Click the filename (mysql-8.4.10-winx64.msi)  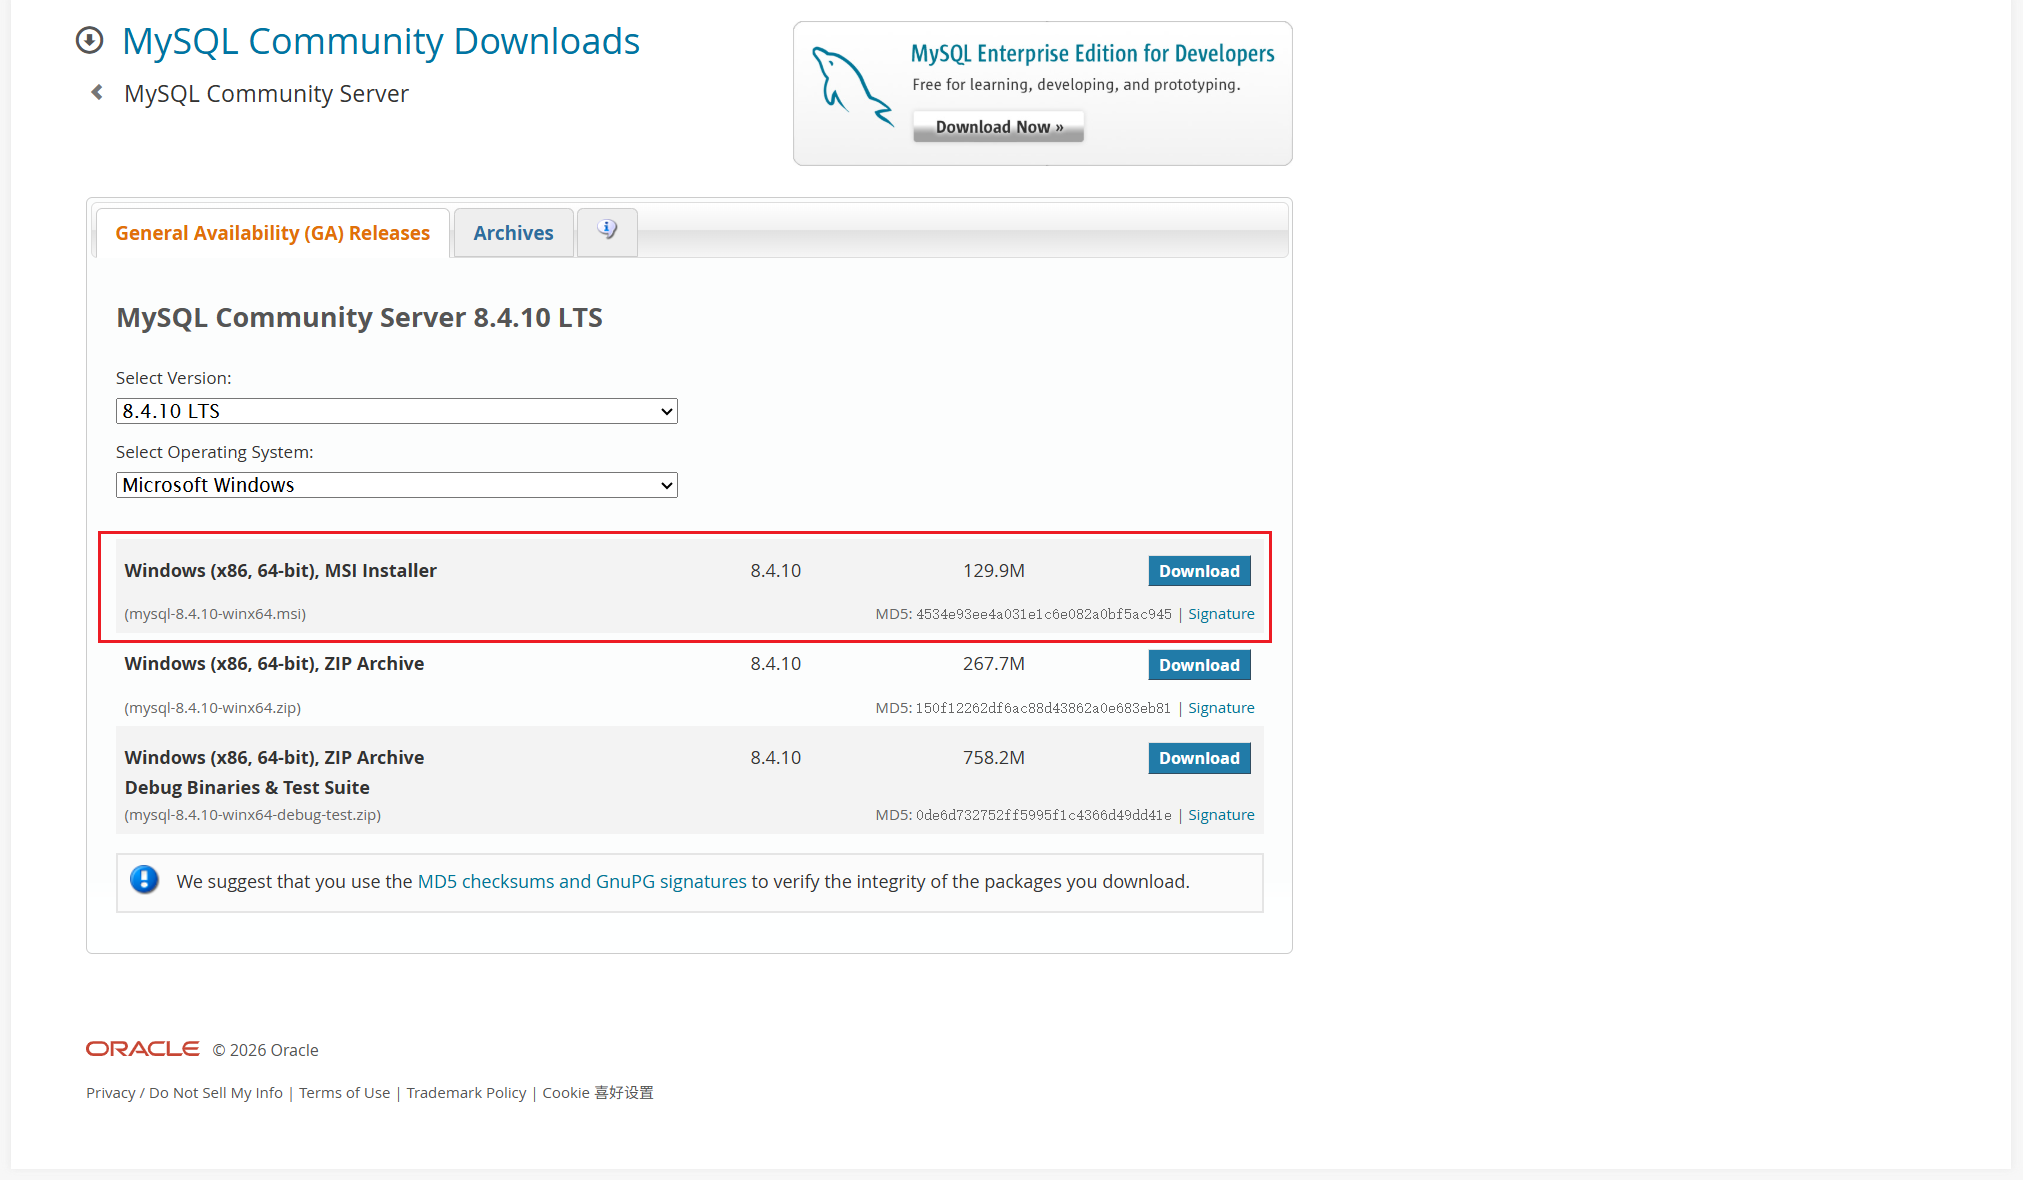(215, 614)
